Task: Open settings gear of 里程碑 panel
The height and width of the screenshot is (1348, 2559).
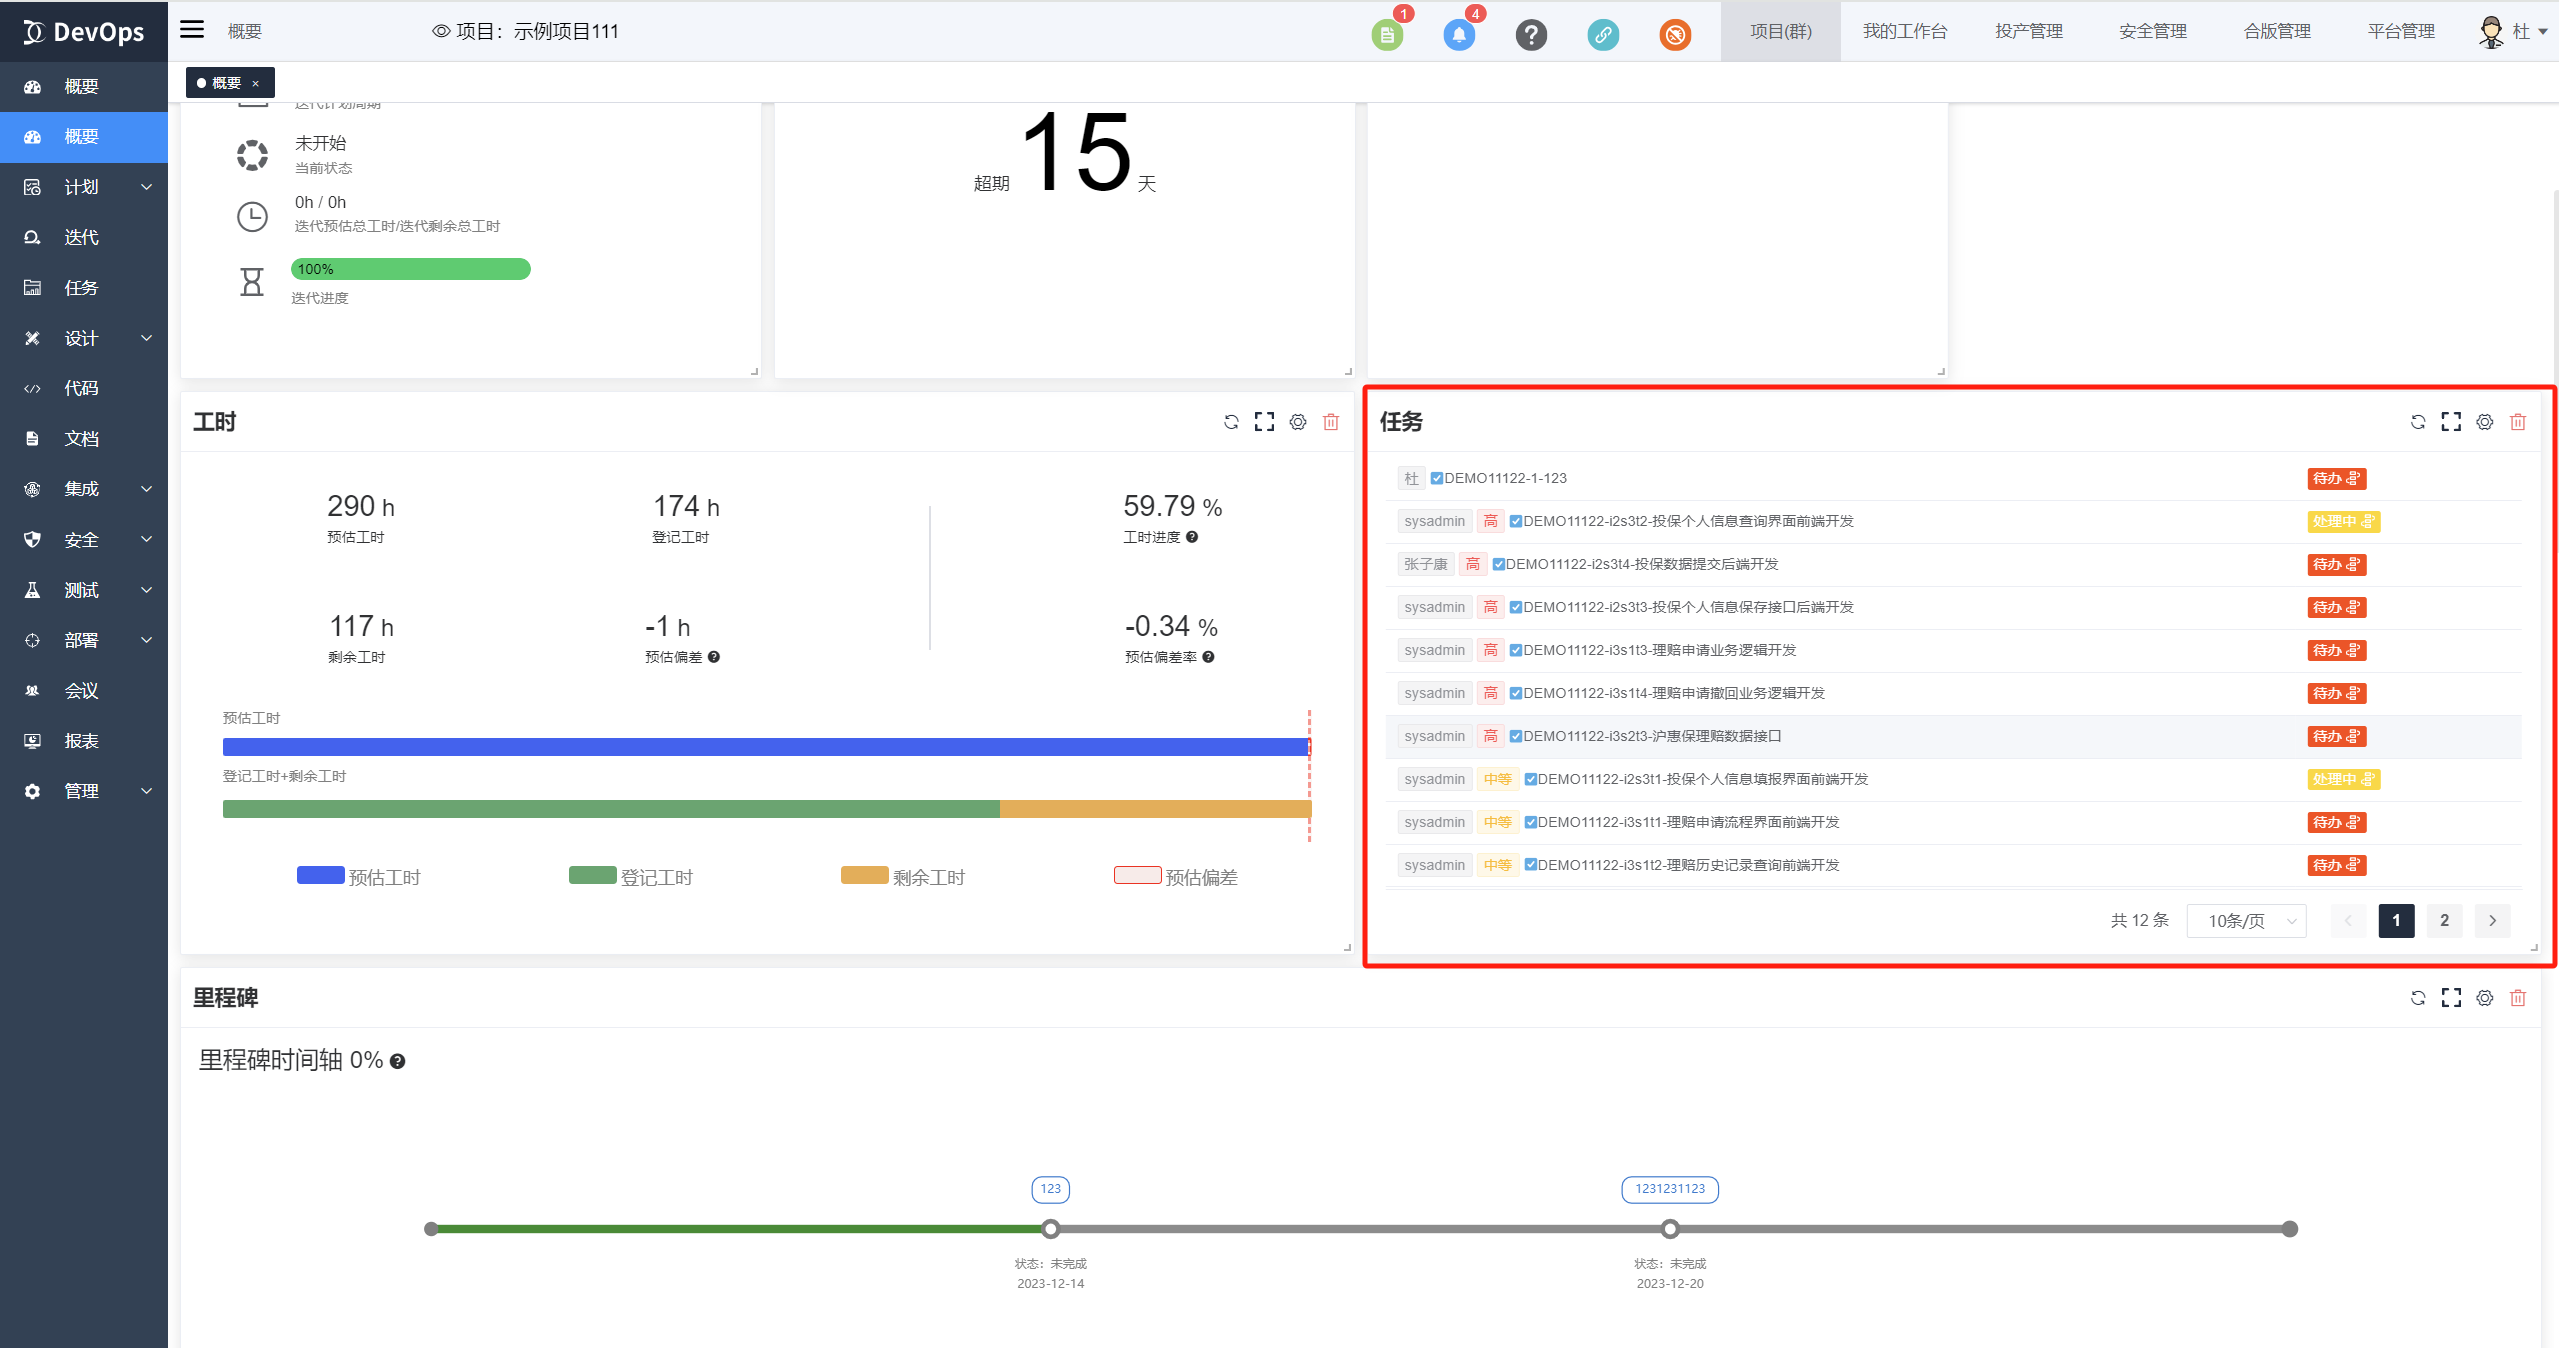Action: point(2484,998)
